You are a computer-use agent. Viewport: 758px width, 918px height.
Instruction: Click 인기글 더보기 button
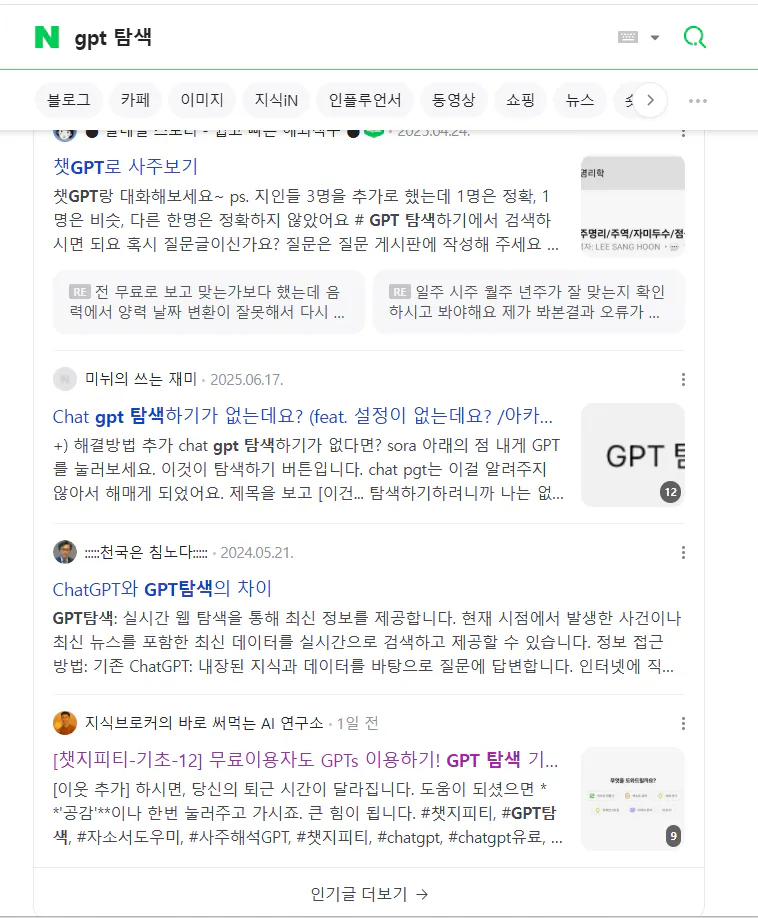click(x=369, y=893)
